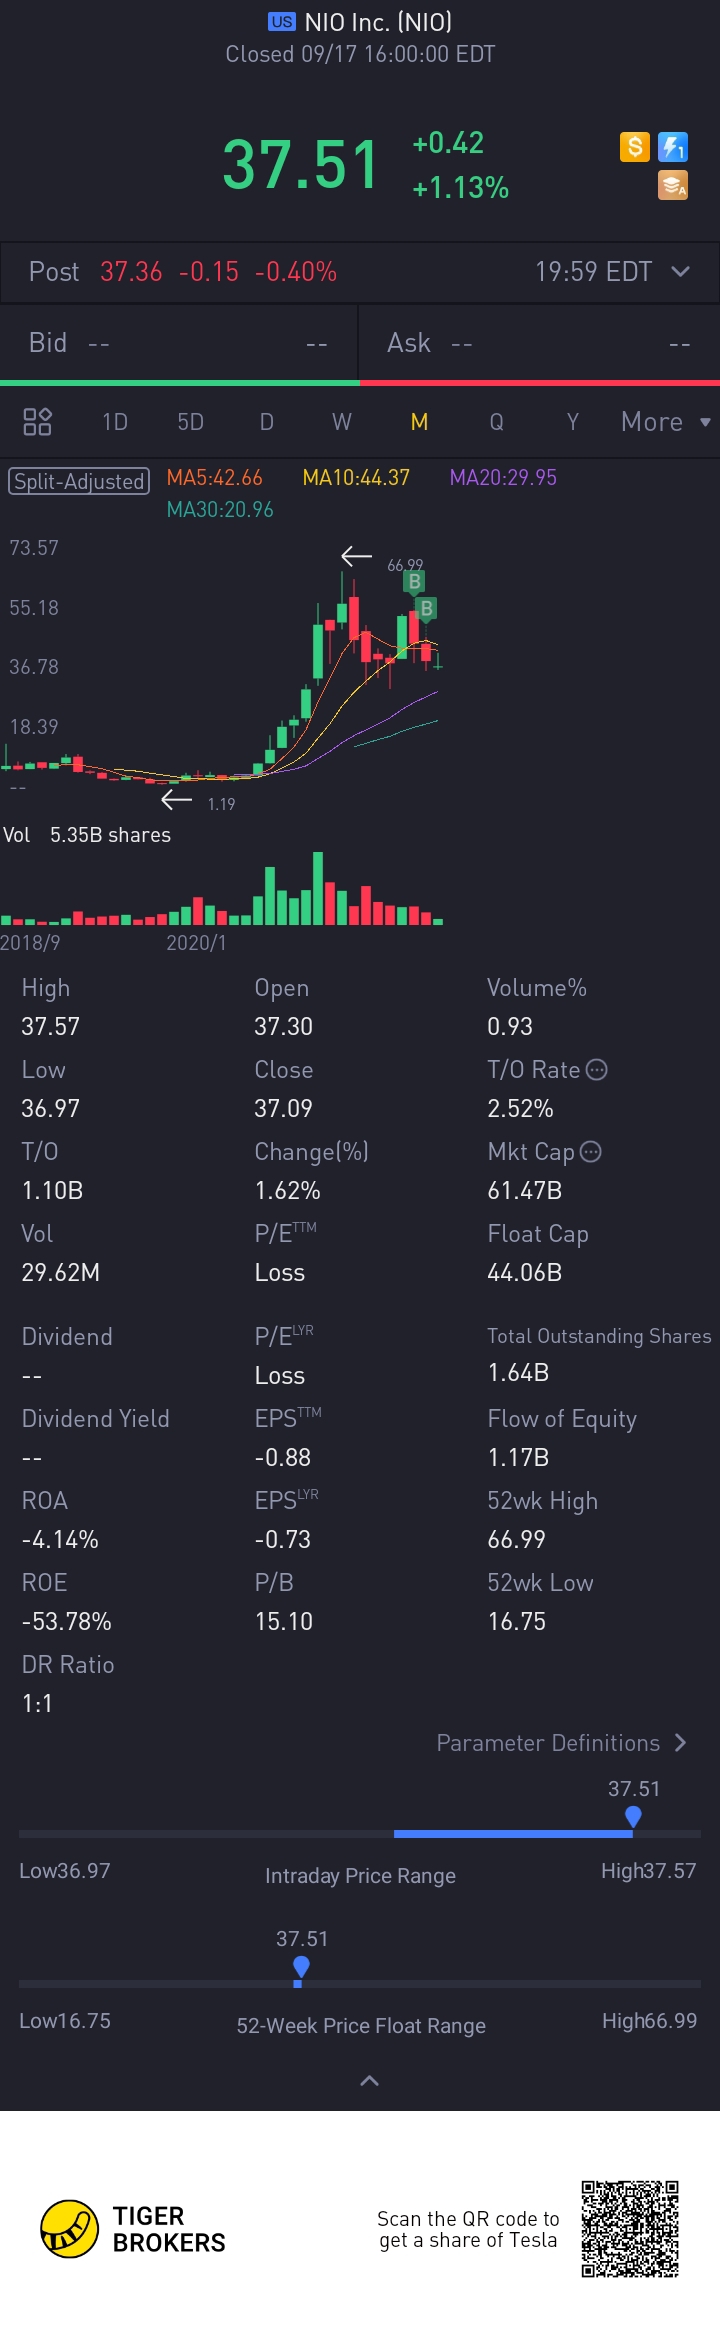Viewport: 720px width, 2348px height.
Task: Open Parameter Definitions link
Action: (x=561, y=1743)
